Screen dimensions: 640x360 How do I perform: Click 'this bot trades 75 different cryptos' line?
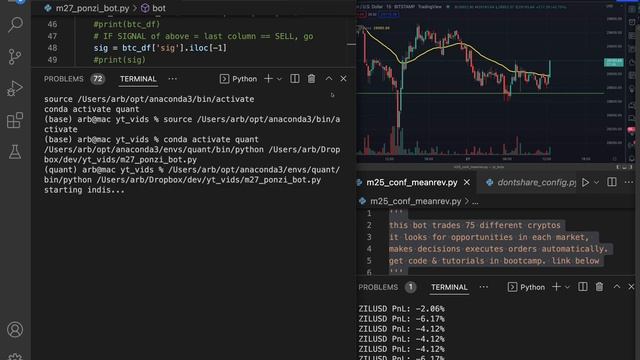(x=475, y=225)
